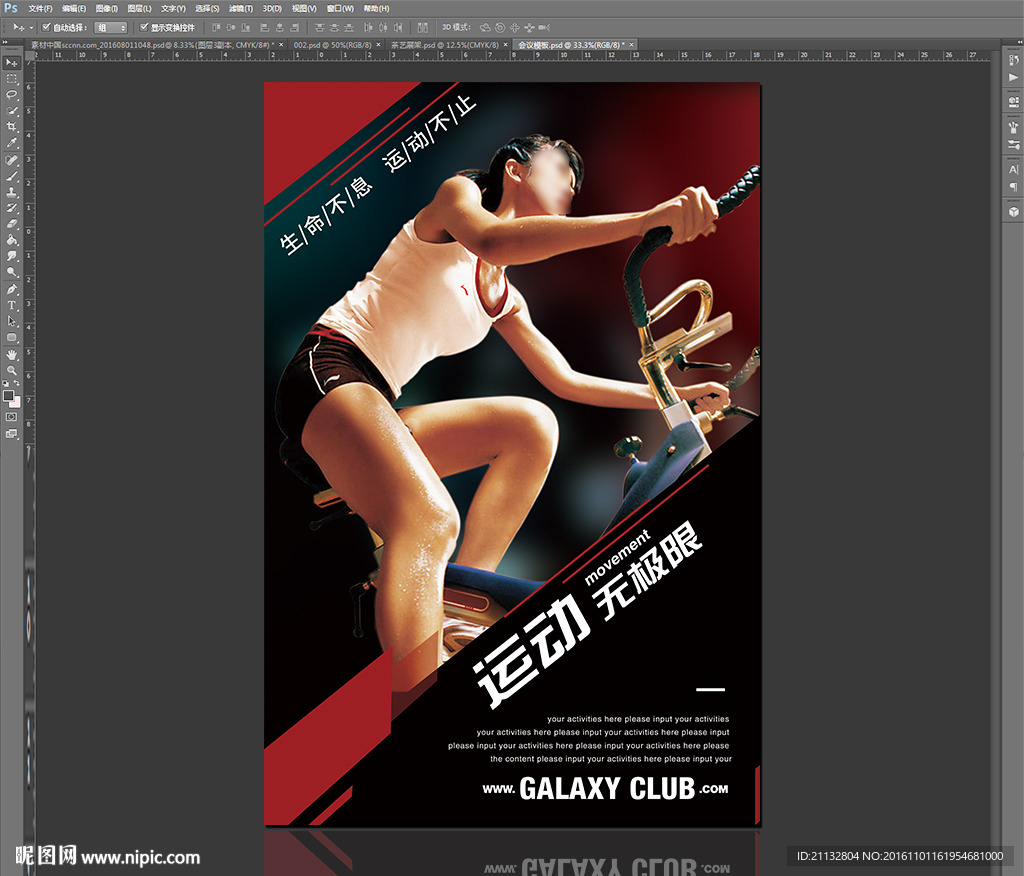Open the 图层(L) menu
This screenshot has width=1024, height=876.
(140, 8)
